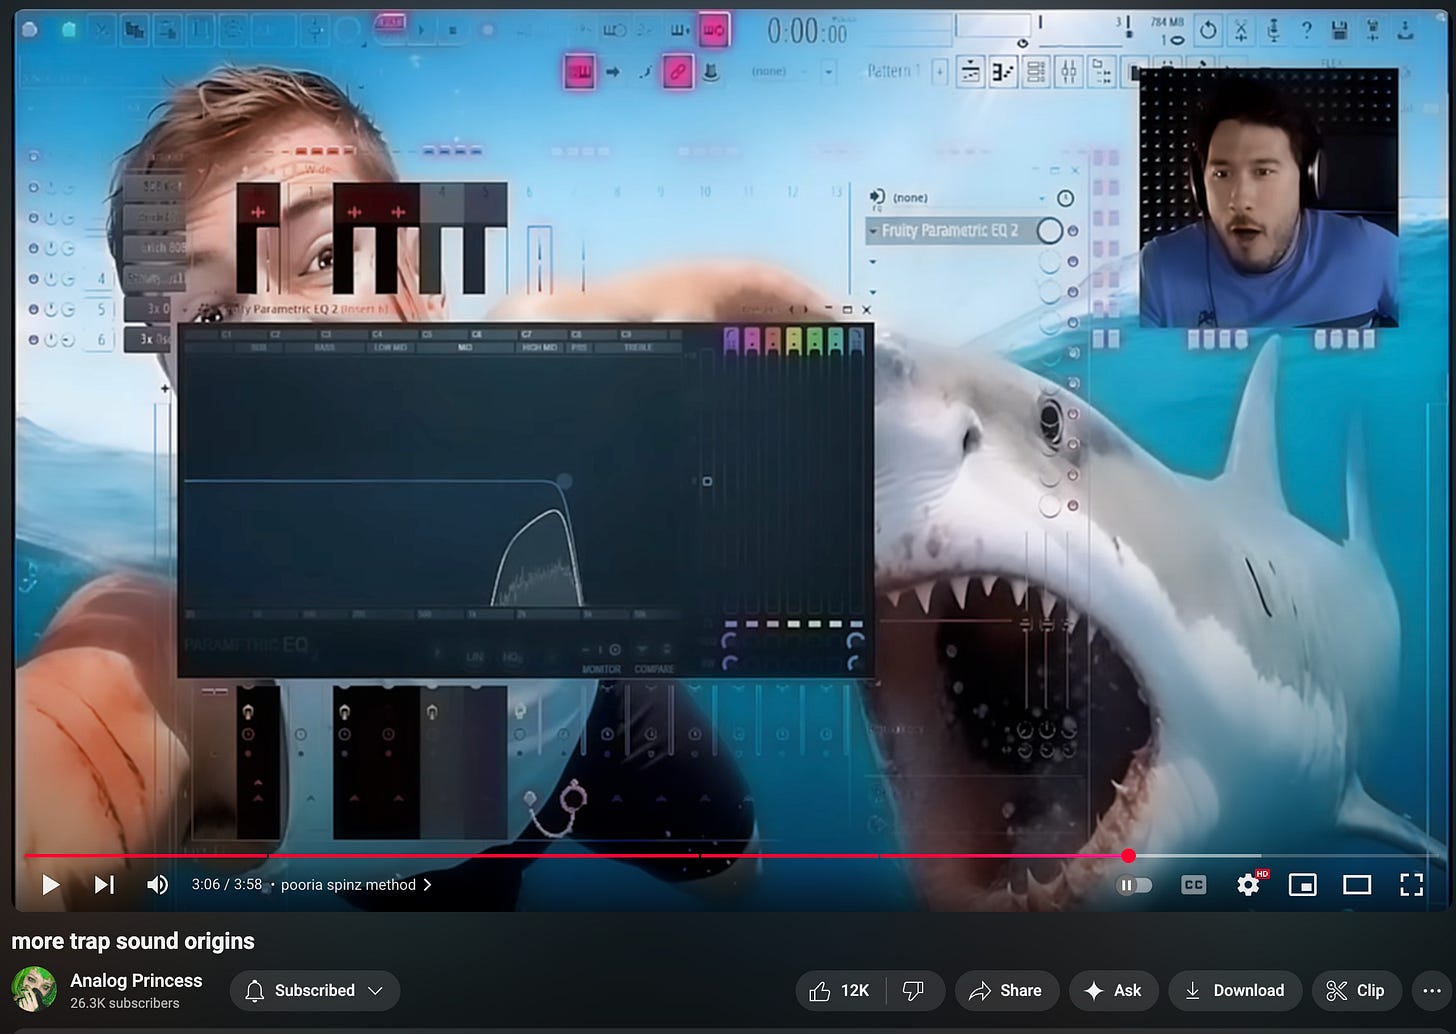Download the video
This screenshot has width=1456, height=1034.
pyautogui.click(x=1235, y=990)
